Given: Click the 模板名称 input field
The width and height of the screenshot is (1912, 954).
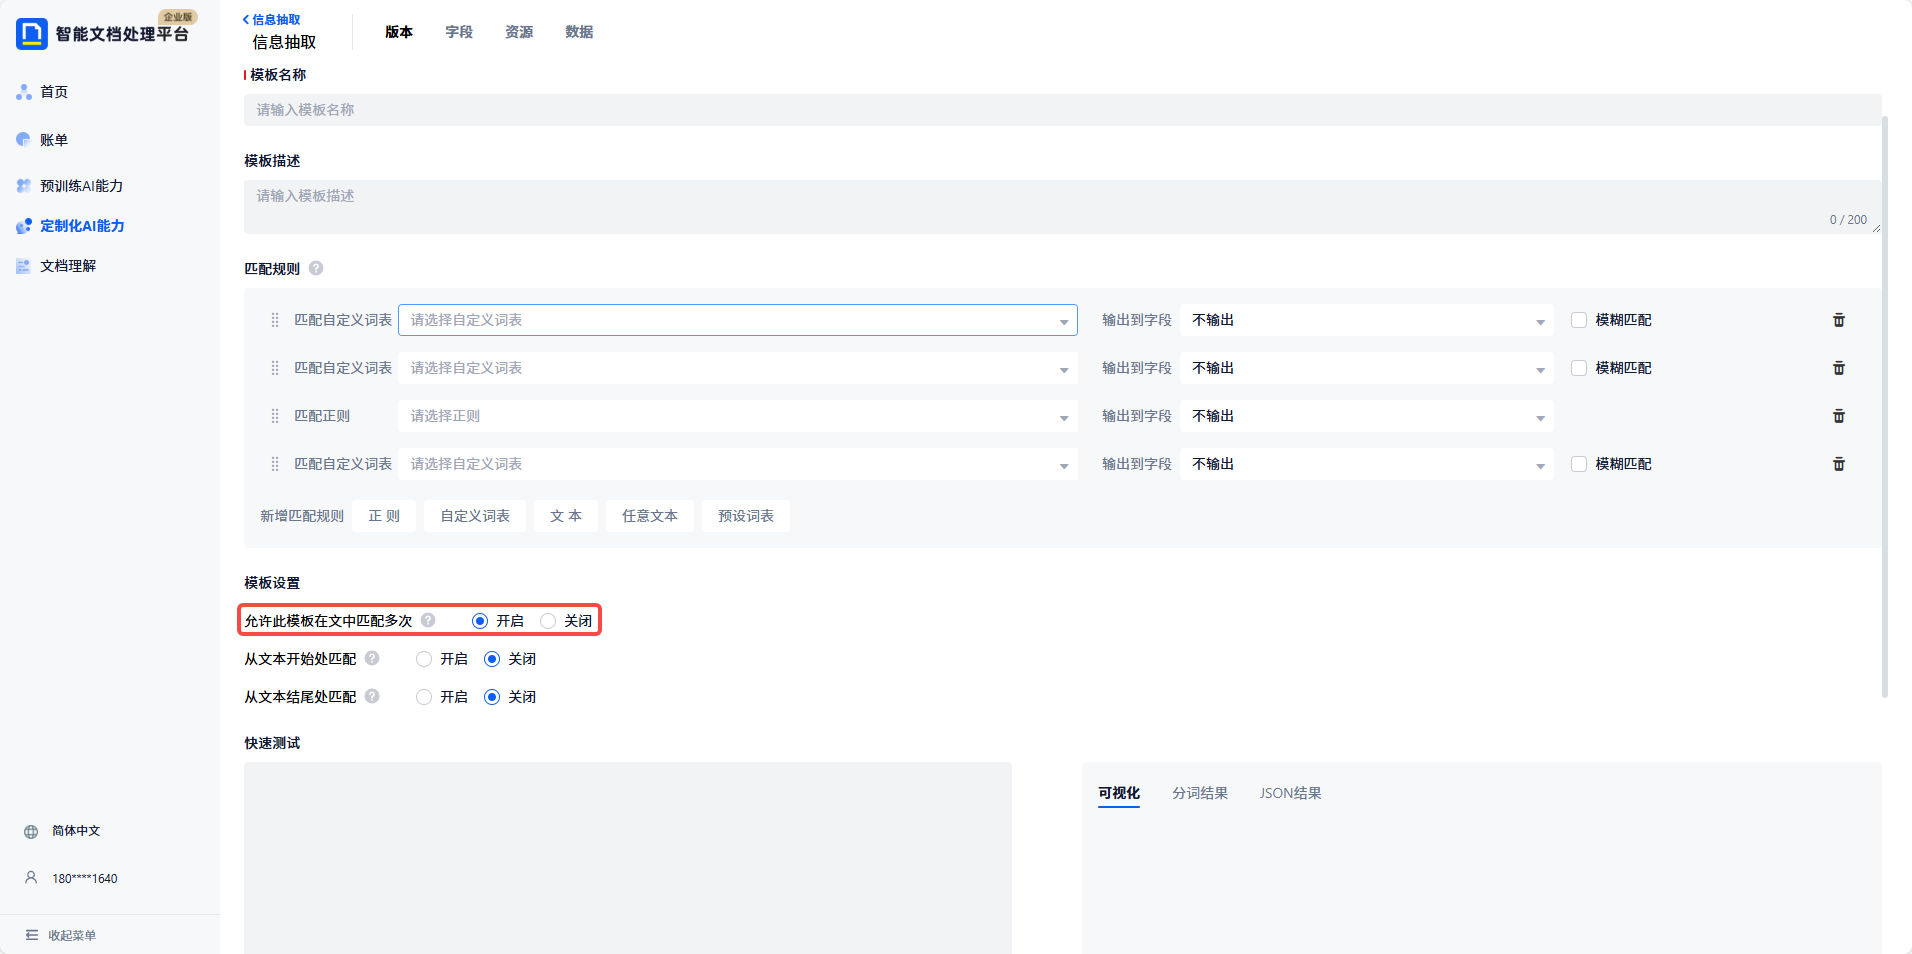Looking at the screenshot, I should (1063, 110).
